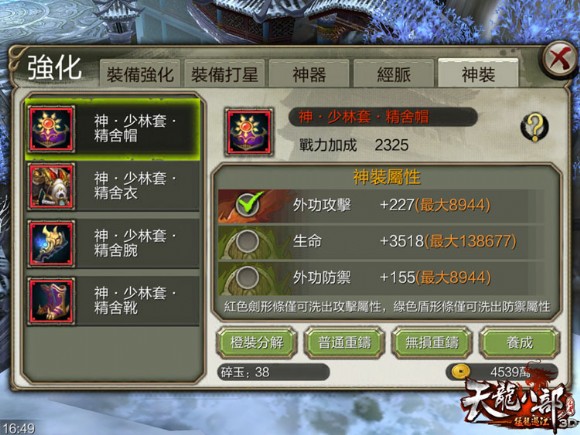Open the 神器 tab
The width and height of the screenshot is (580, 435).
pyautogui.click(x=309, y=74)
